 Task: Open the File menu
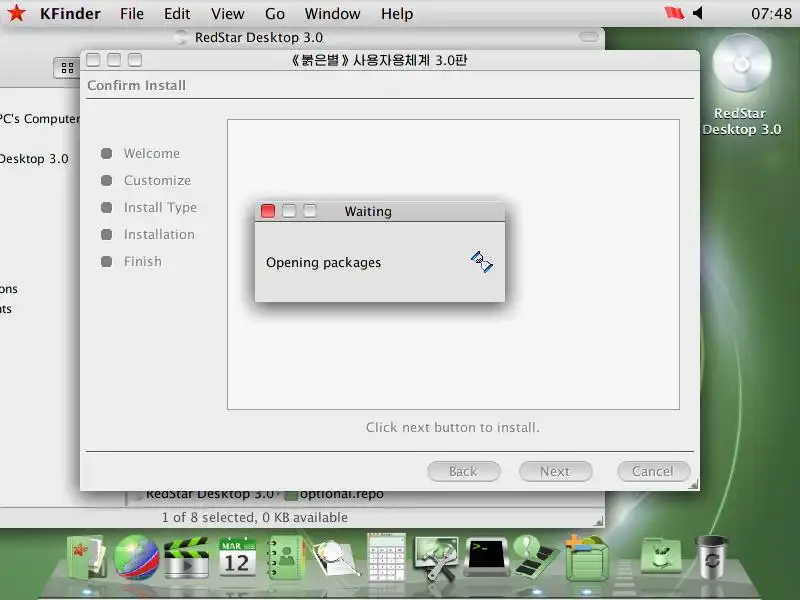tap(132, 14)
